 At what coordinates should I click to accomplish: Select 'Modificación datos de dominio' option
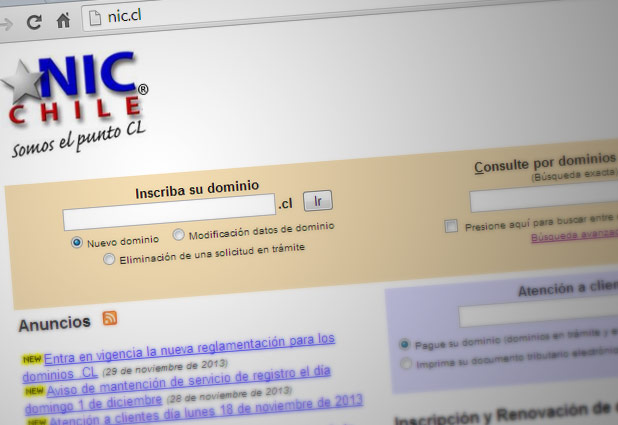tap(179, 235)
